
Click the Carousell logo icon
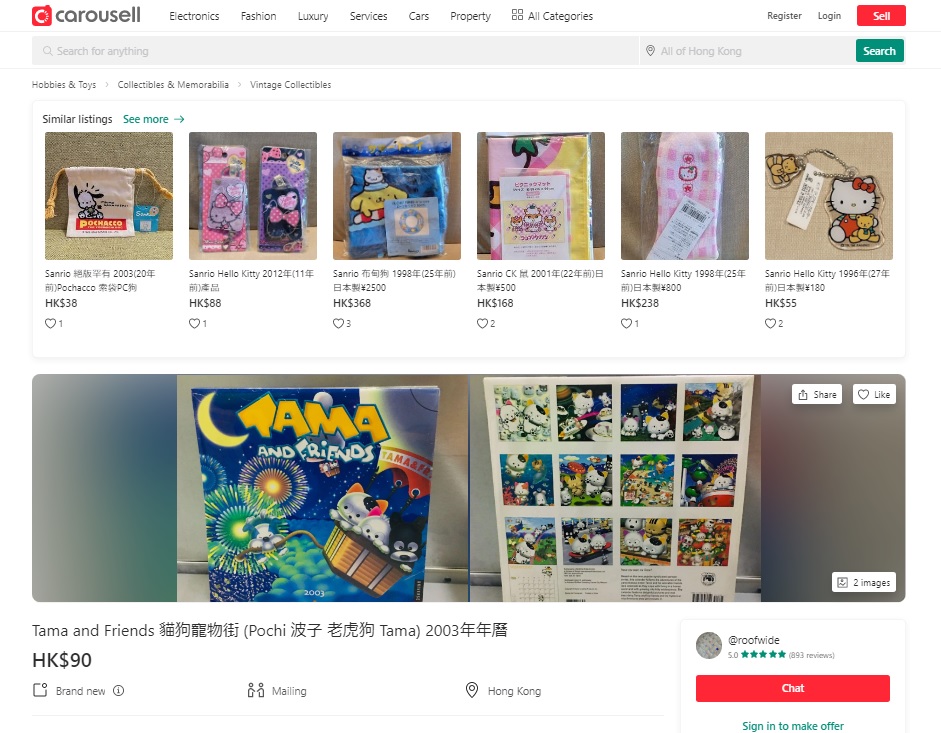click(x=41, y=16)
